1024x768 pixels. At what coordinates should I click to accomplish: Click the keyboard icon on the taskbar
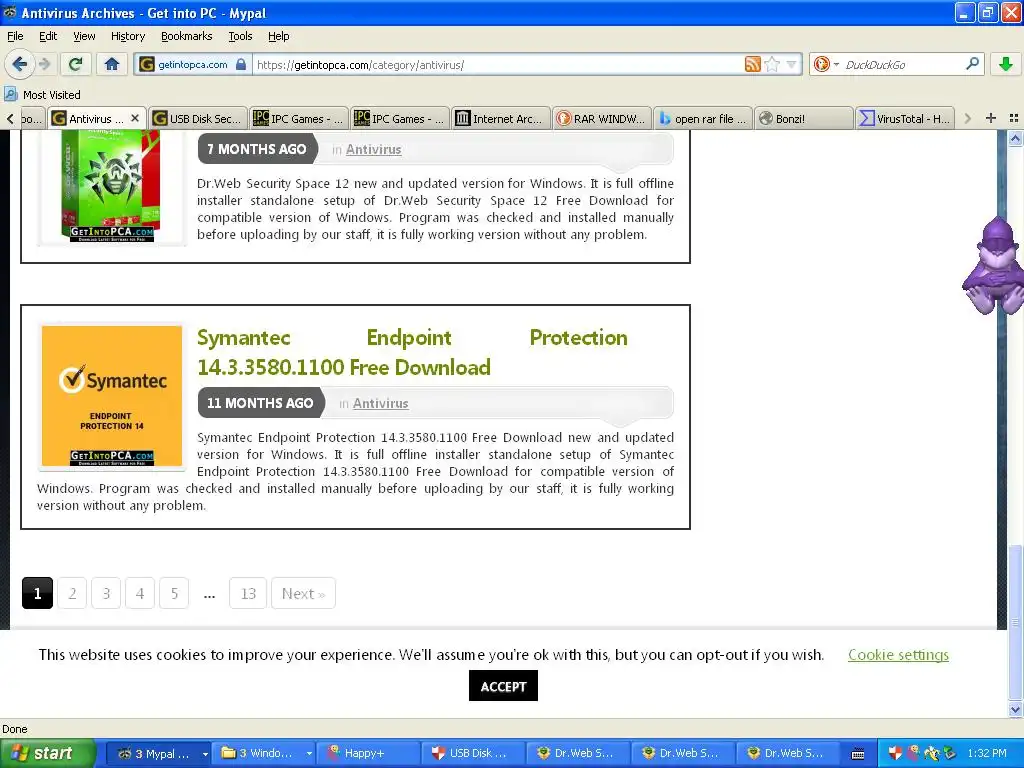click(858, 754)
